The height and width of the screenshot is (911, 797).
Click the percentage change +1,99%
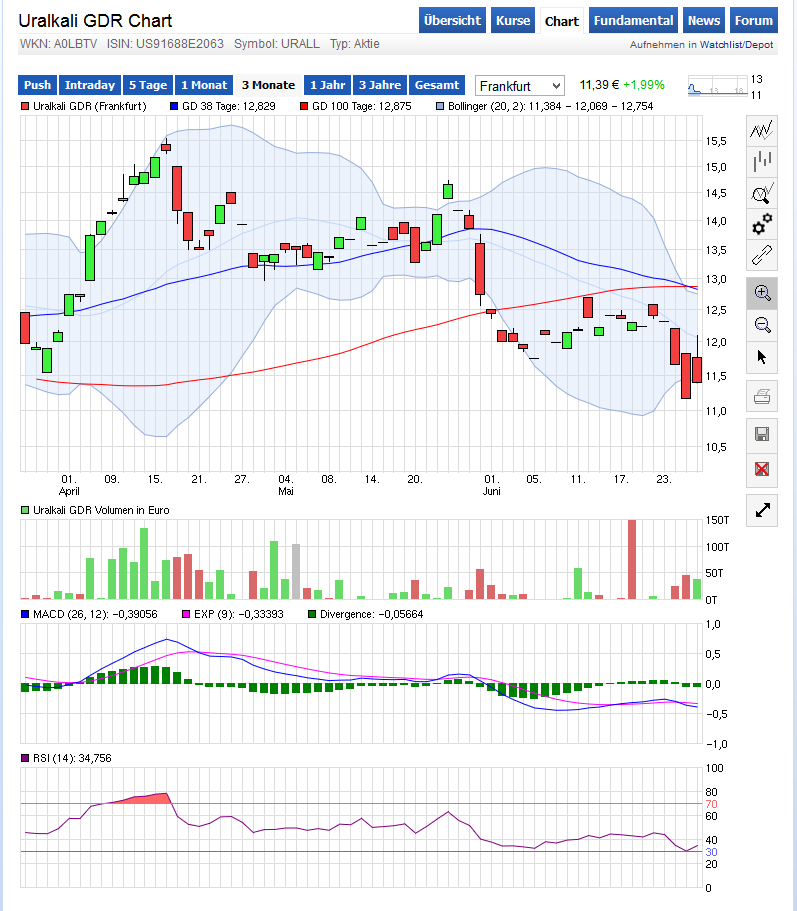[x=644, y=85]
